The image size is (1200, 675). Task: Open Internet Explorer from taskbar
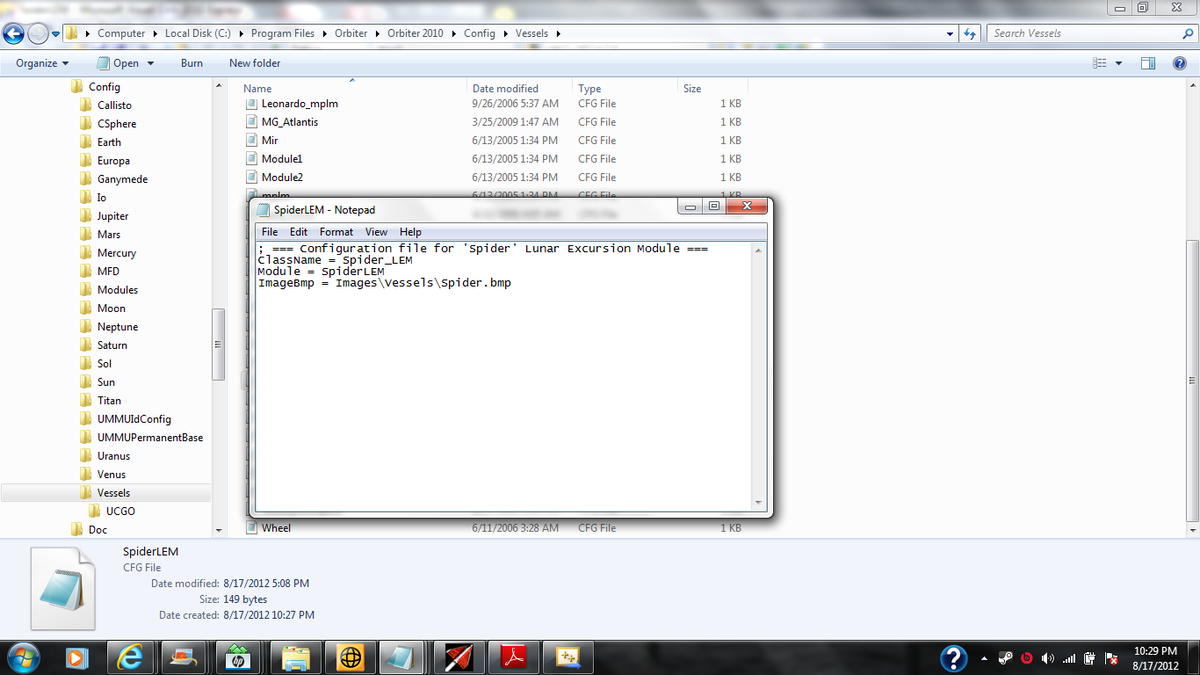tap(131, 656)
